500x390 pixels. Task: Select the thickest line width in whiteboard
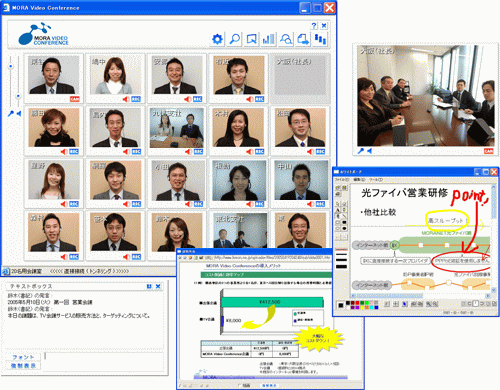(x=341, y=266)
